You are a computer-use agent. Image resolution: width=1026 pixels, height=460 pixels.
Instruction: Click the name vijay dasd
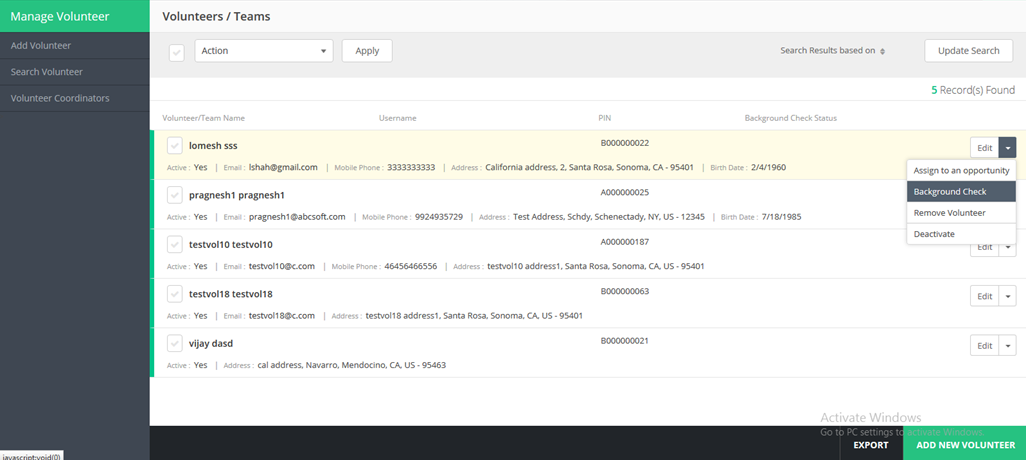[211, 344]
